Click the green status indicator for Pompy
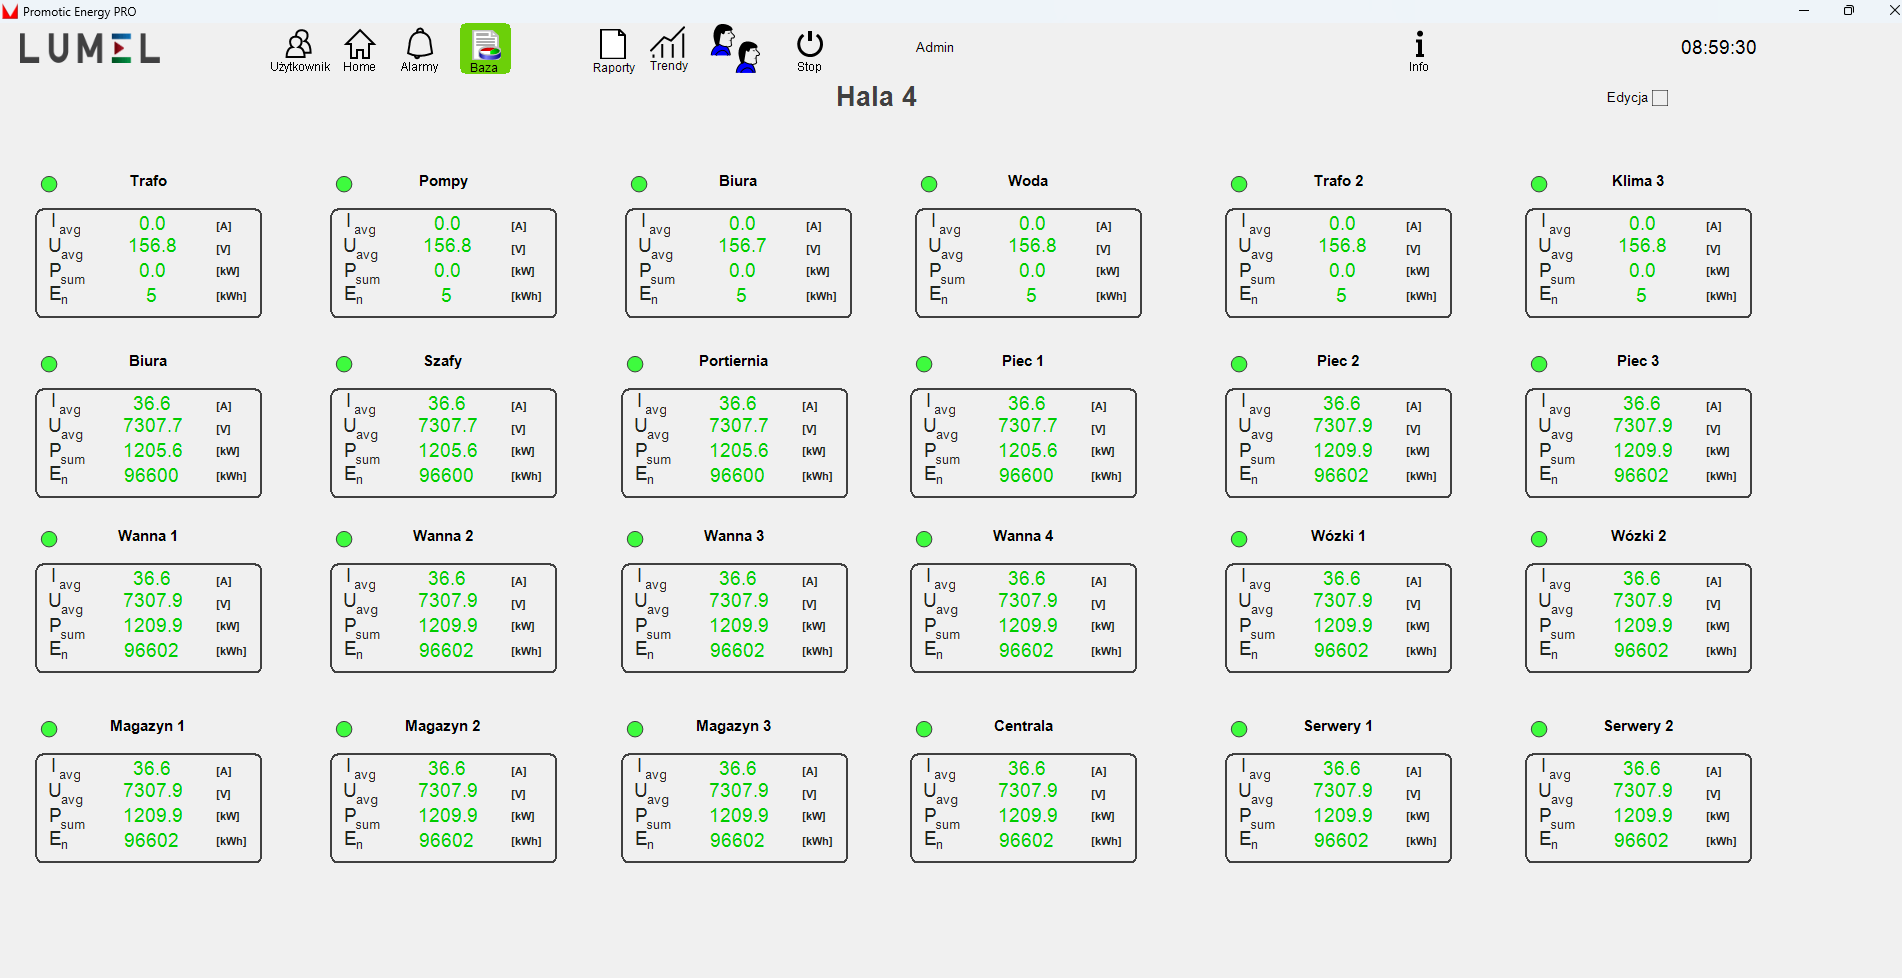The height and width of the screenshot is (978, 1902). [344, 184]
